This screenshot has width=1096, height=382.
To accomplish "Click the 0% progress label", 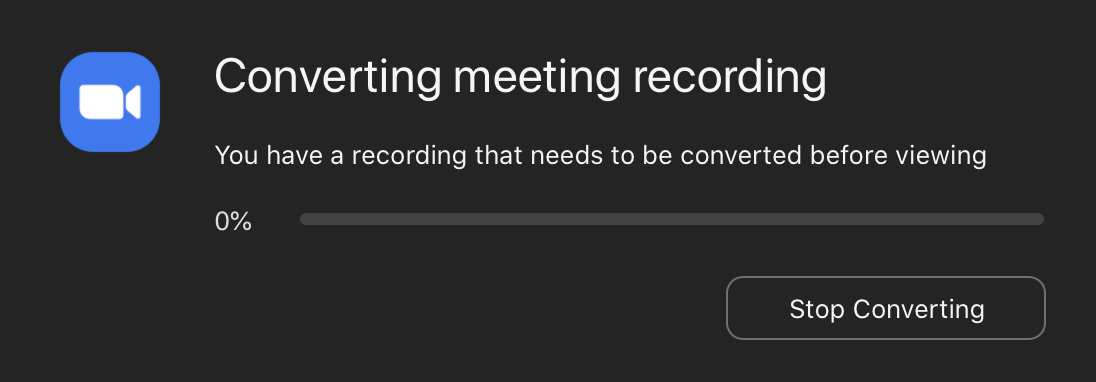I will coord(233,221).
